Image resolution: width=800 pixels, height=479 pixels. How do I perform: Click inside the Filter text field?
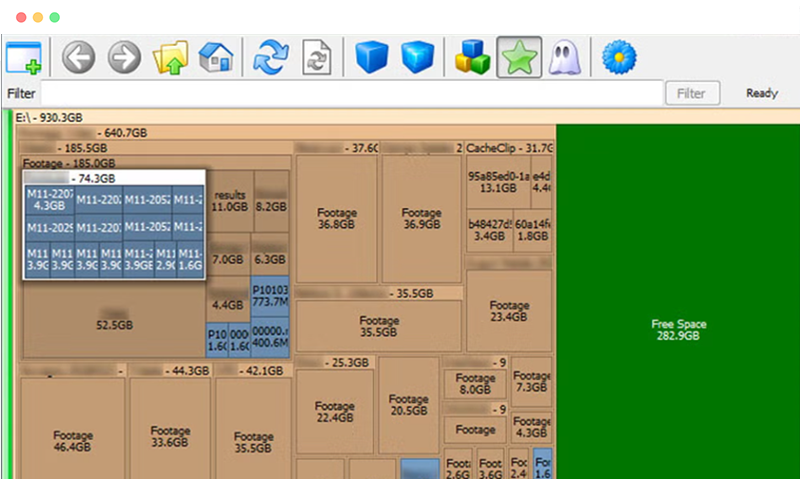[x=350, y=94]
